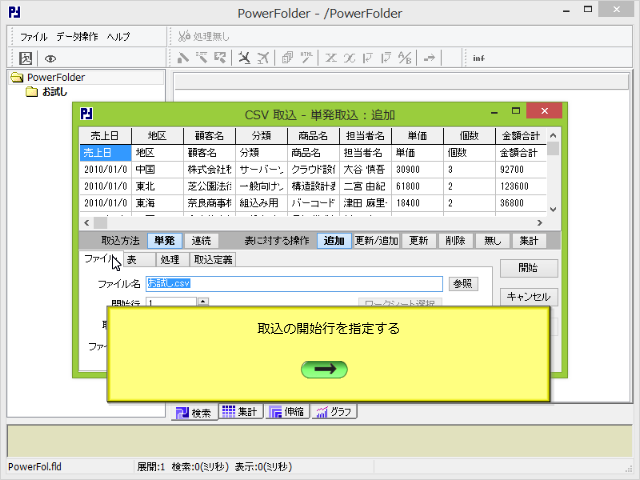The image size is (640, 480).
Task: Open the ファイル menu
Action: click(33, 37)
